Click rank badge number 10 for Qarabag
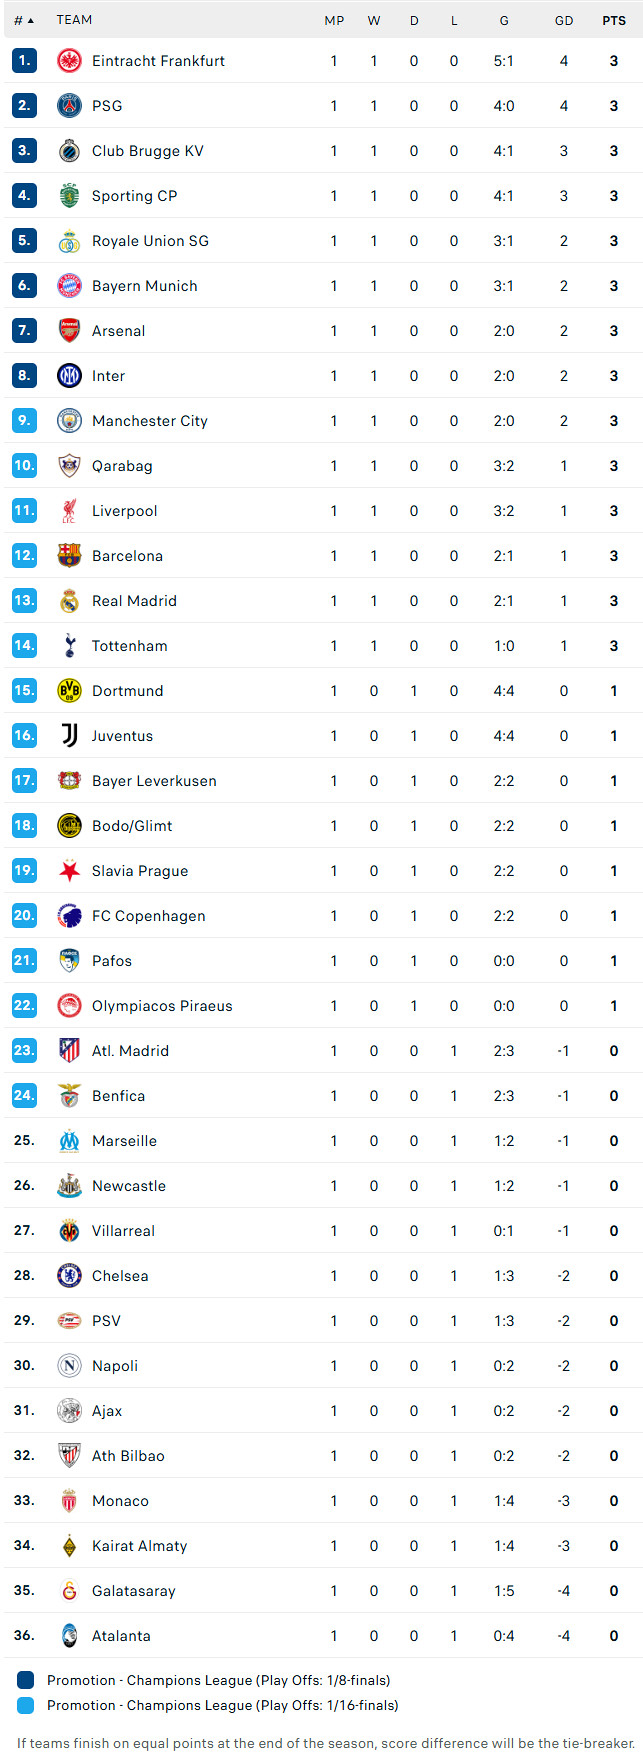The width and height of the screenshot is (643, 1764). pyautogui.click(x=24, y=466)
